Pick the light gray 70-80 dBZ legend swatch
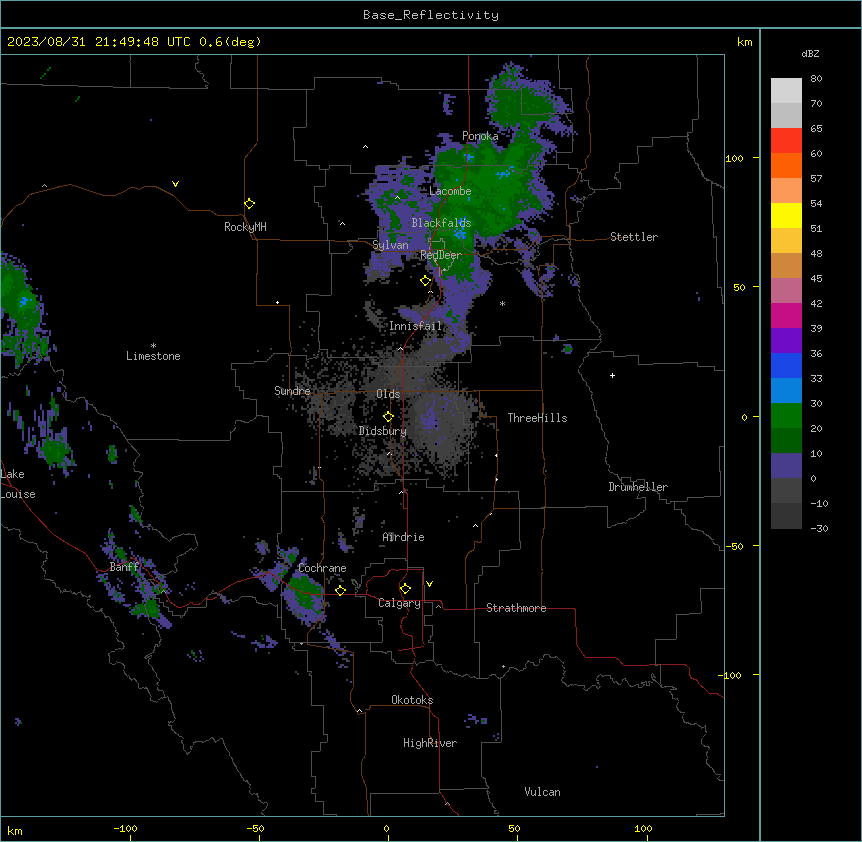The image size is (862, 842). pyautogui.click(x=786, y=91)
